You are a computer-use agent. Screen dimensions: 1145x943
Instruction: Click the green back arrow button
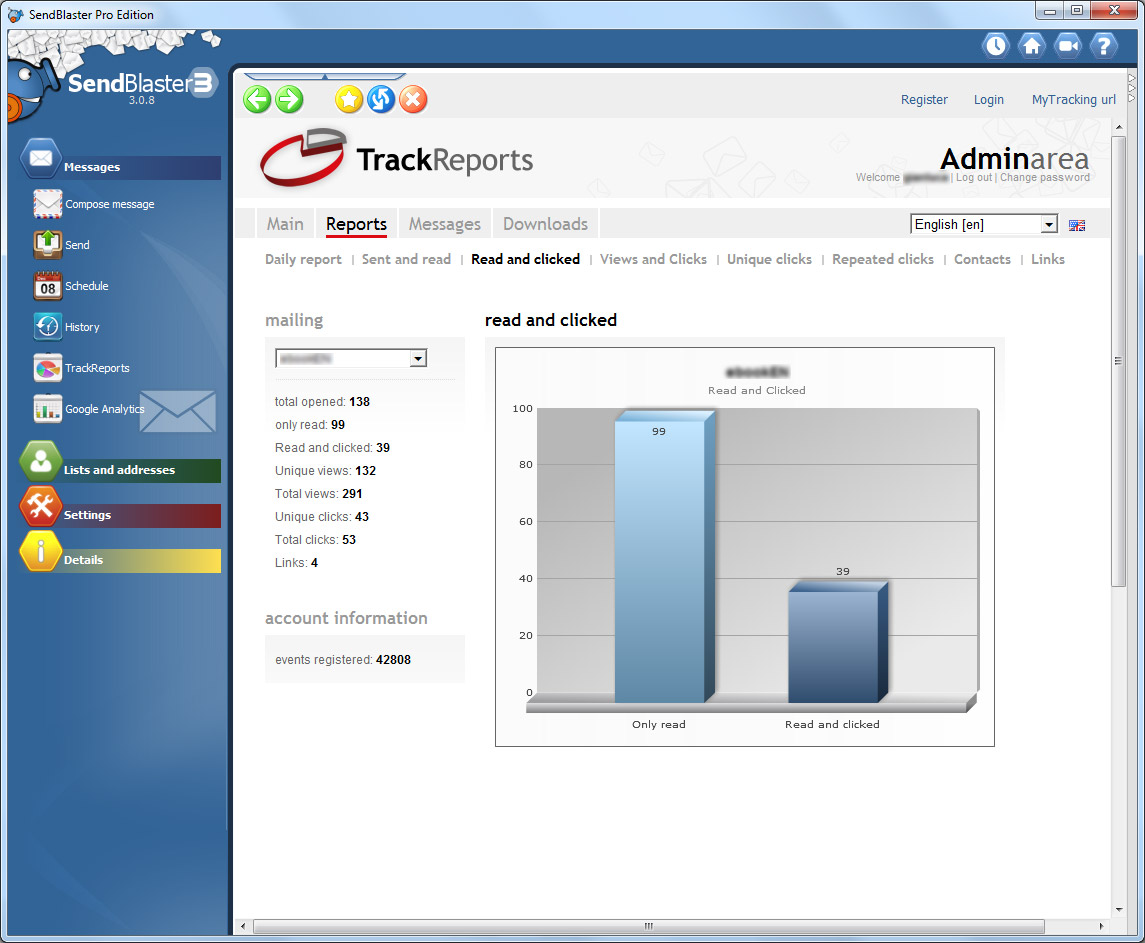pos(257,99)
